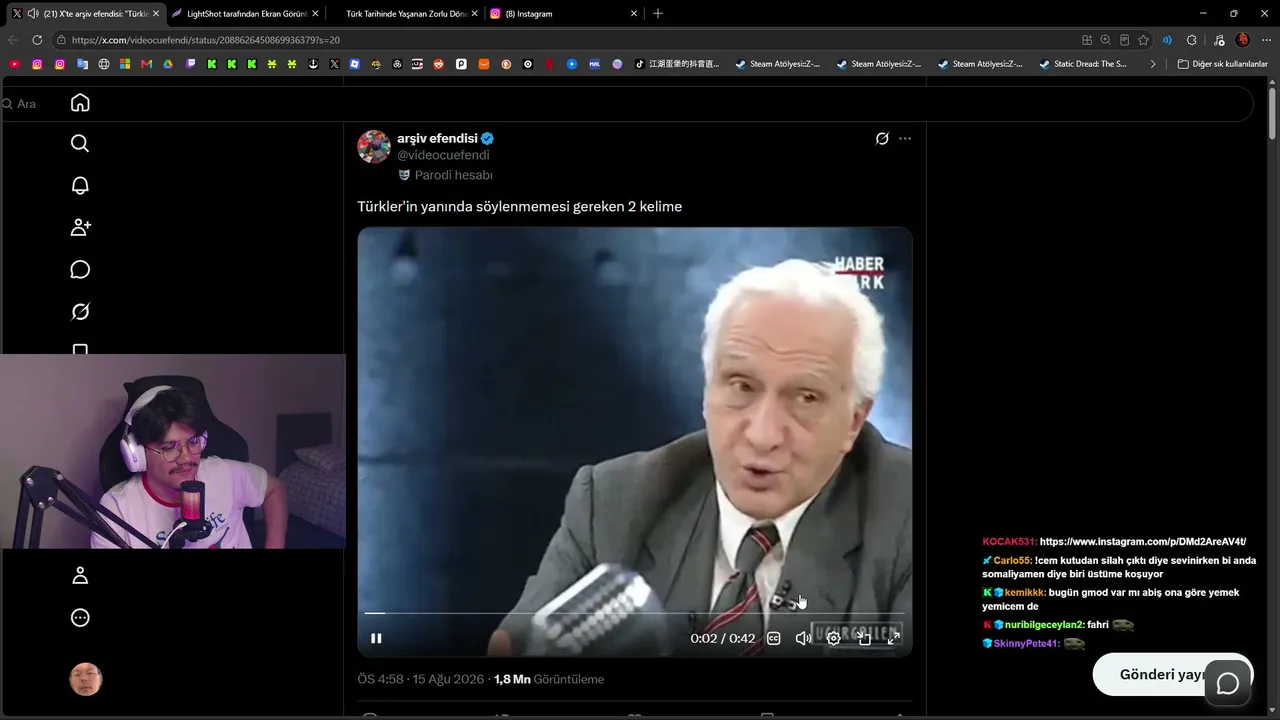Open video settings gear
The width and height of the screenshot is (1280, 720).
tap(833, 638)
